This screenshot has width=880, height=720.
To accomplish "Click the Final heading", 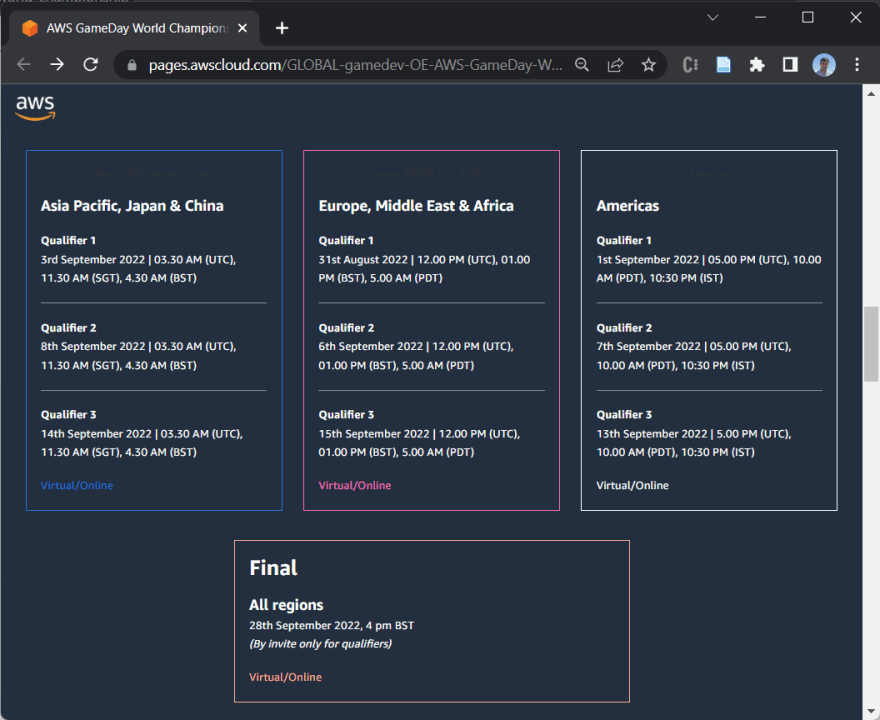I will pos(273,568).
